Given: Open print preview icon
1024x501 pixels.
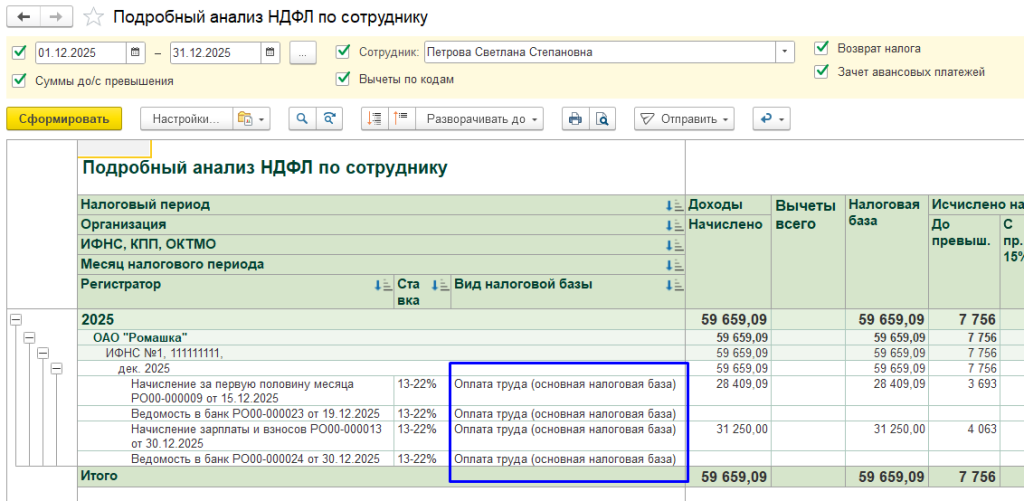Looking at the screenshot, I should pyautogui.click(x=601, y=119).
